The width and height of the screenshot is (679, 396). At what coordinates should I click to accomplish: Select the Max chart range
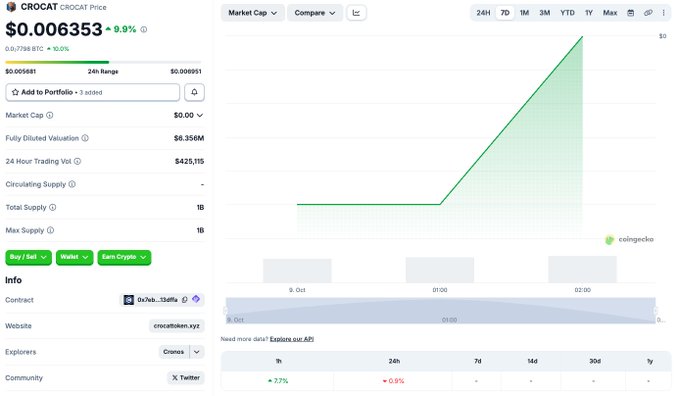tap(610, 13)
